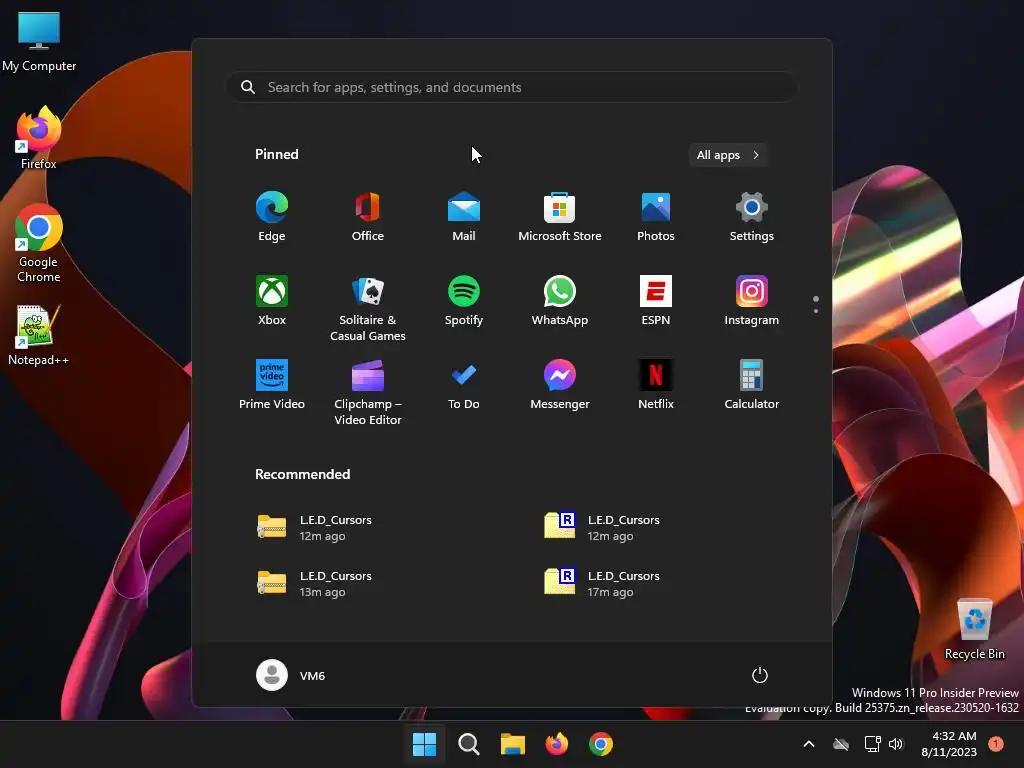This screenshot has height=768, width=1024.
Task: Open the clock showing 4:32 AM
Action: [949, 744]
